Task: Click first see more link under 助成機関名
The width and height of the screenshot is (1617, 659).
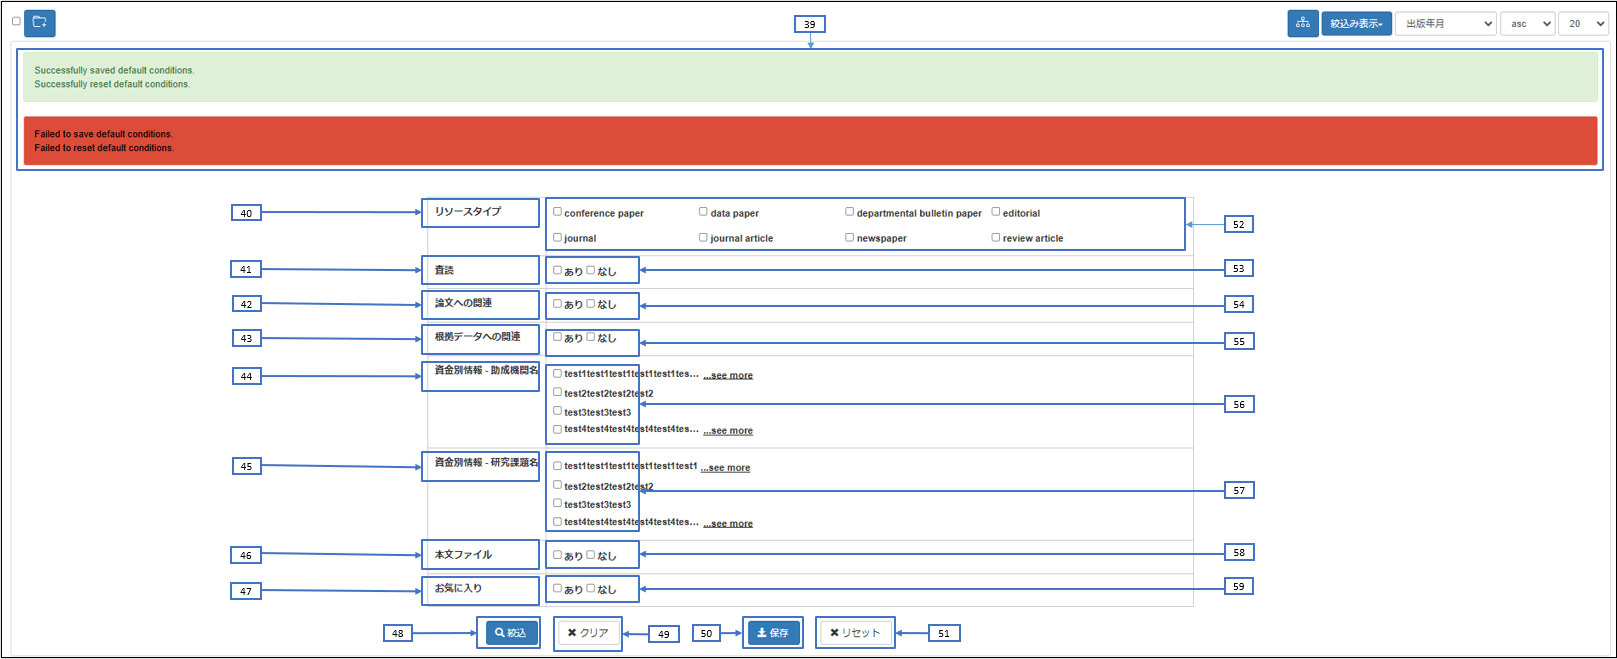Action: (728, 376)
